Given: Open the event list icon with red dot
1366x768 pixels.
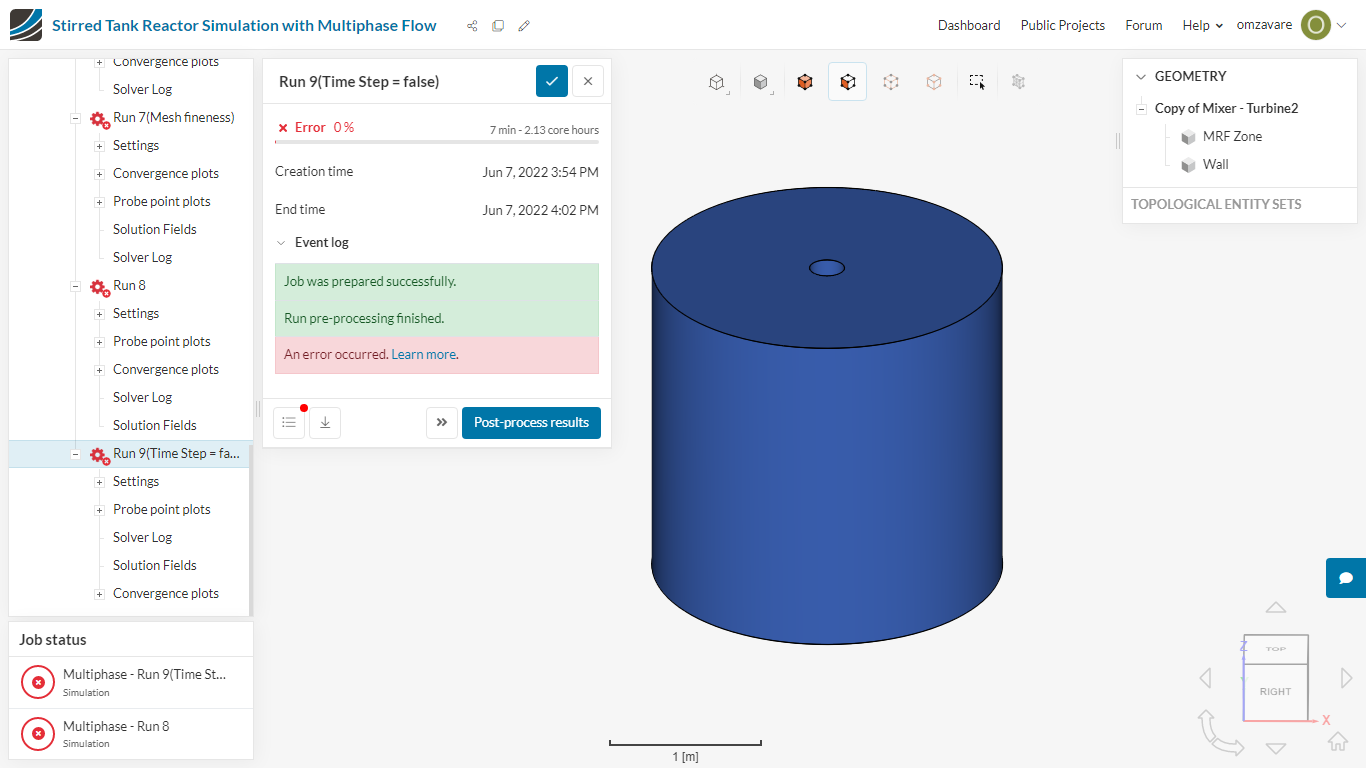Looking at the screenshot, I should (289, 423).
